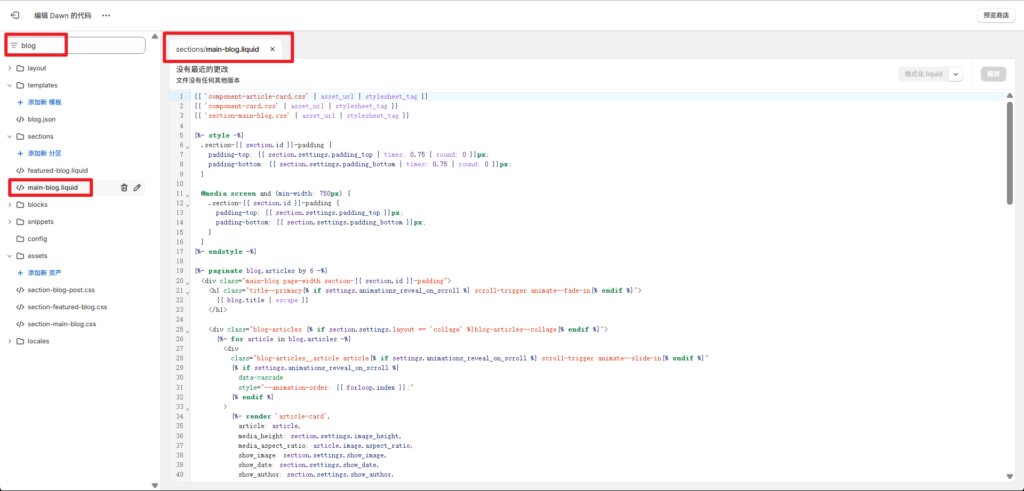The width and height of the screenshot is (1024, 491).
Task: Open dropdown arrow next to Format liquid
Action: point(956,74)
